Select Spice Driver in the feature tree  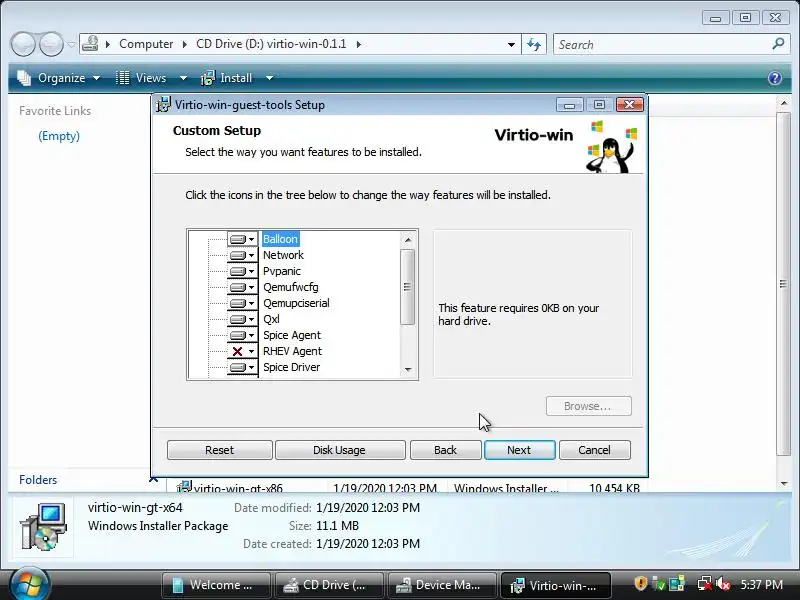tap(291, 367)
